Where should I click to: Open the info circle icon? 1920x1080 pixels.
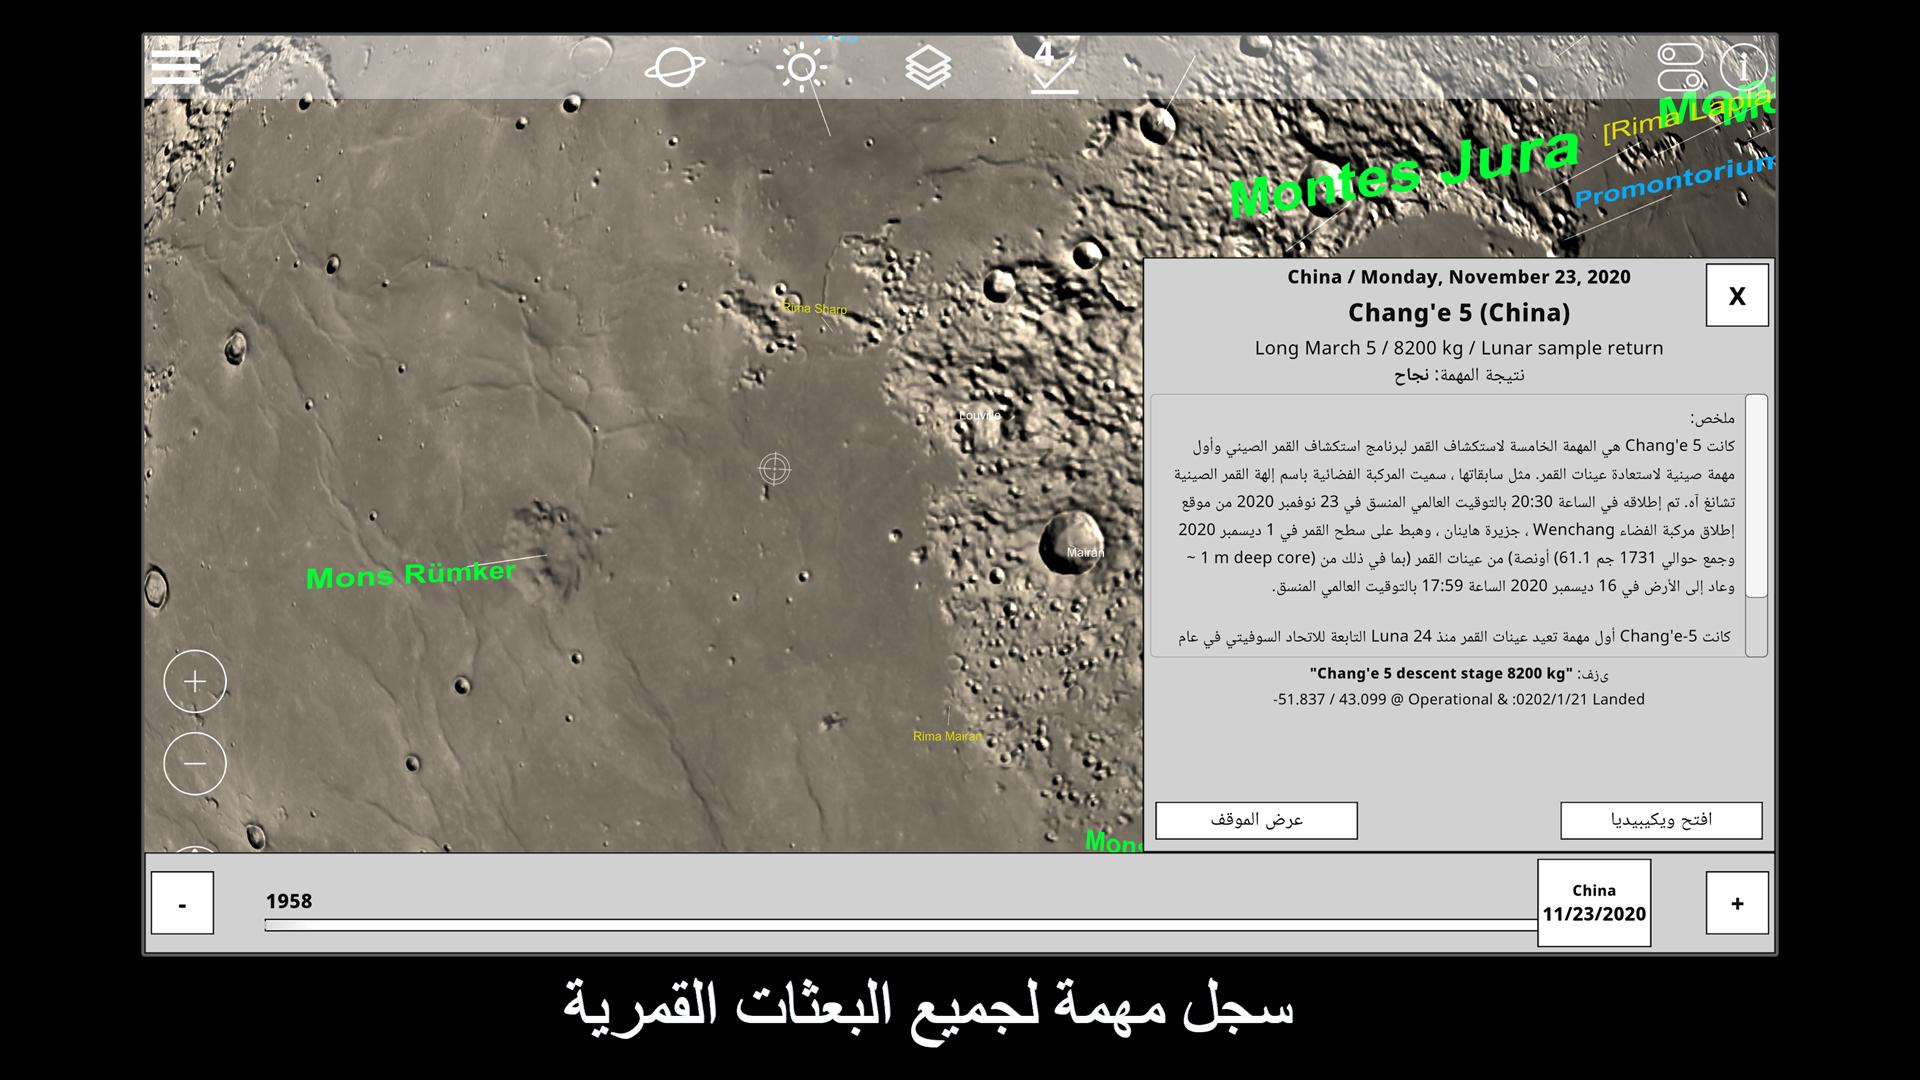(x=1744, y=67)
